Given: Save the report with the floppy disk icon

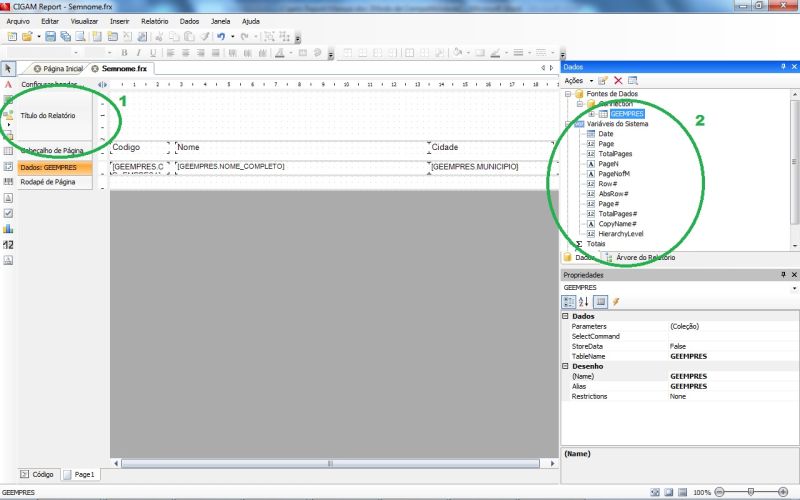Looking at the screenshot, I should click(x=50, y=36).
